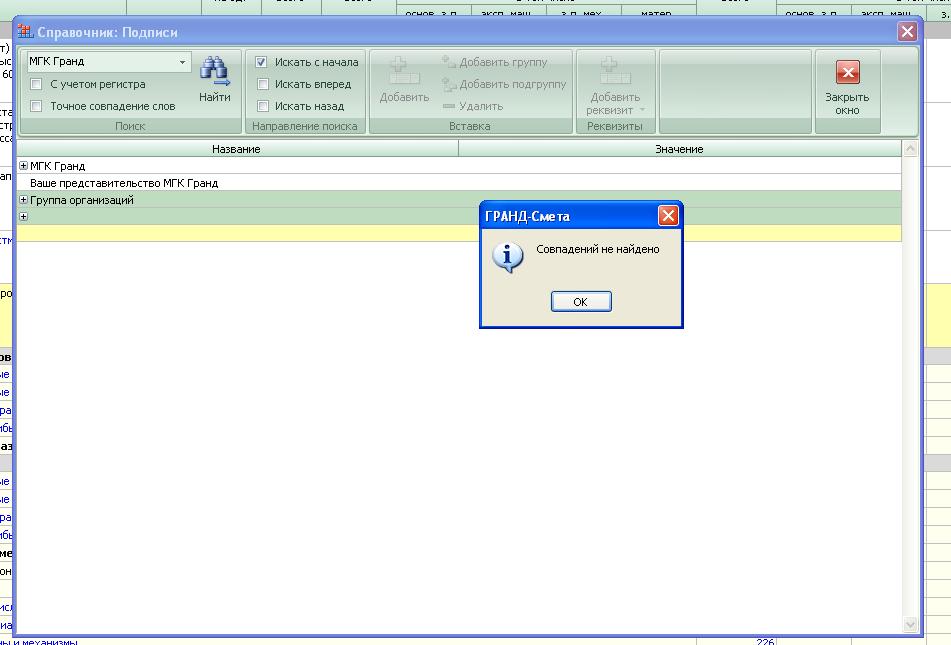Click the Значение column header
The height and width of the screenshot is (645, 951).
[680, 149]
